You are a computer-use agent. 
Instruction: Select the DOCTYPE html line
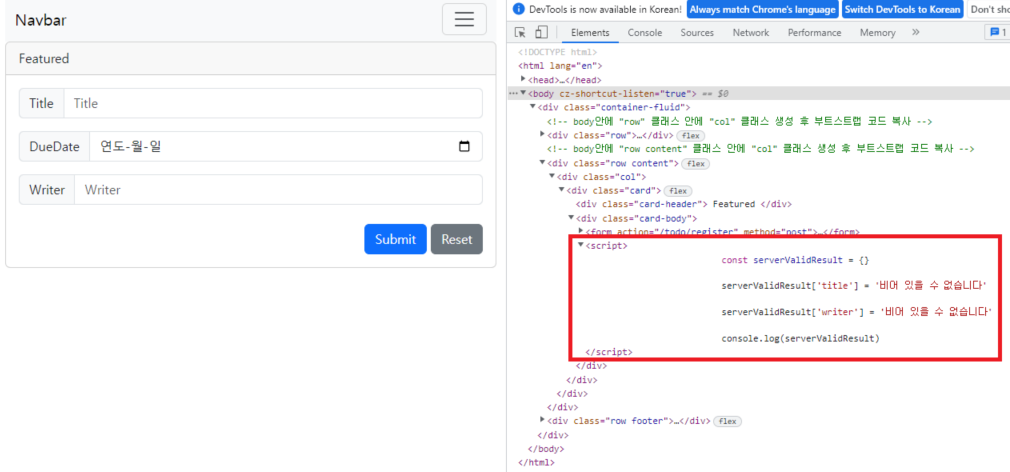tap(558, 52)
